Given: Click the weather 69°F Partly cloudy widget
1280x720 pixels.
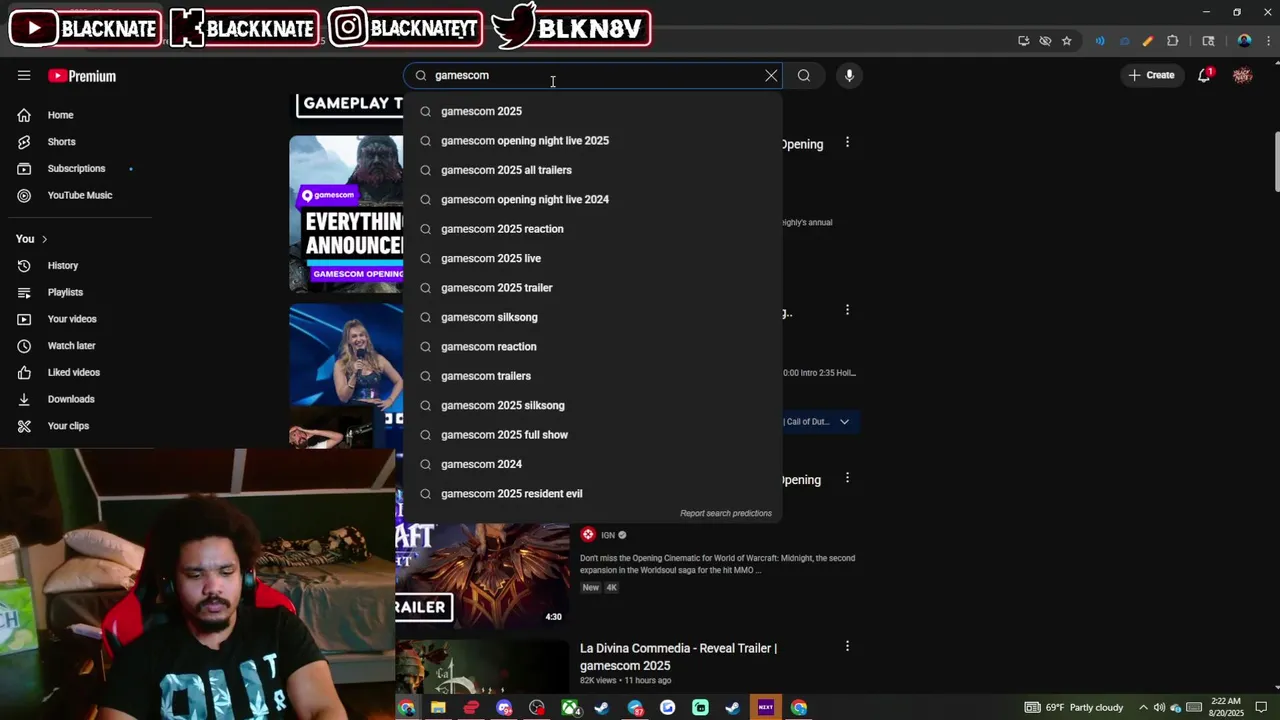Looking at the screenshot, I should pos(1074,708).
